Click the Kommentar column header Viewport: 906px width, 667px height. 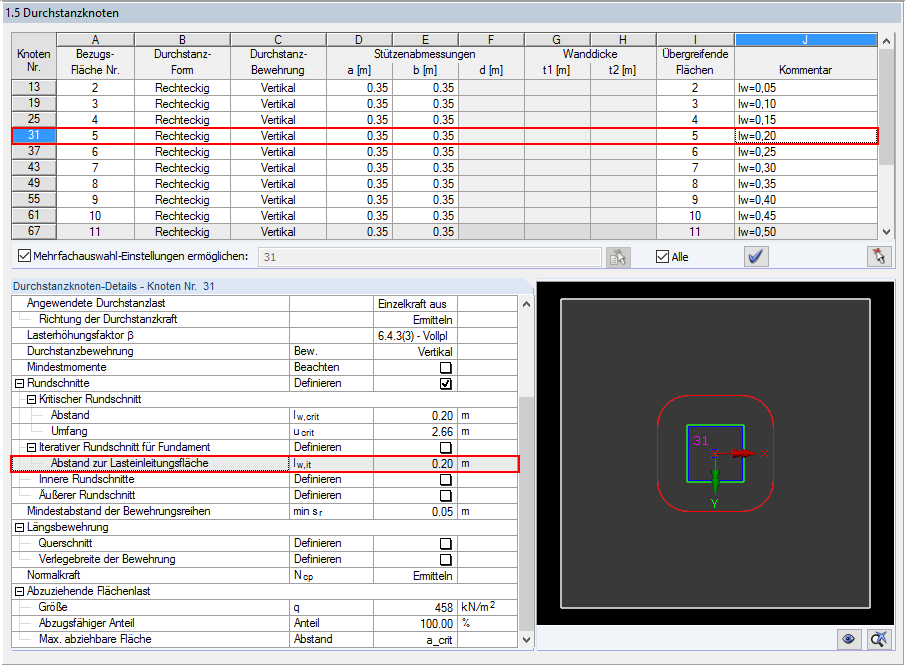806,57
